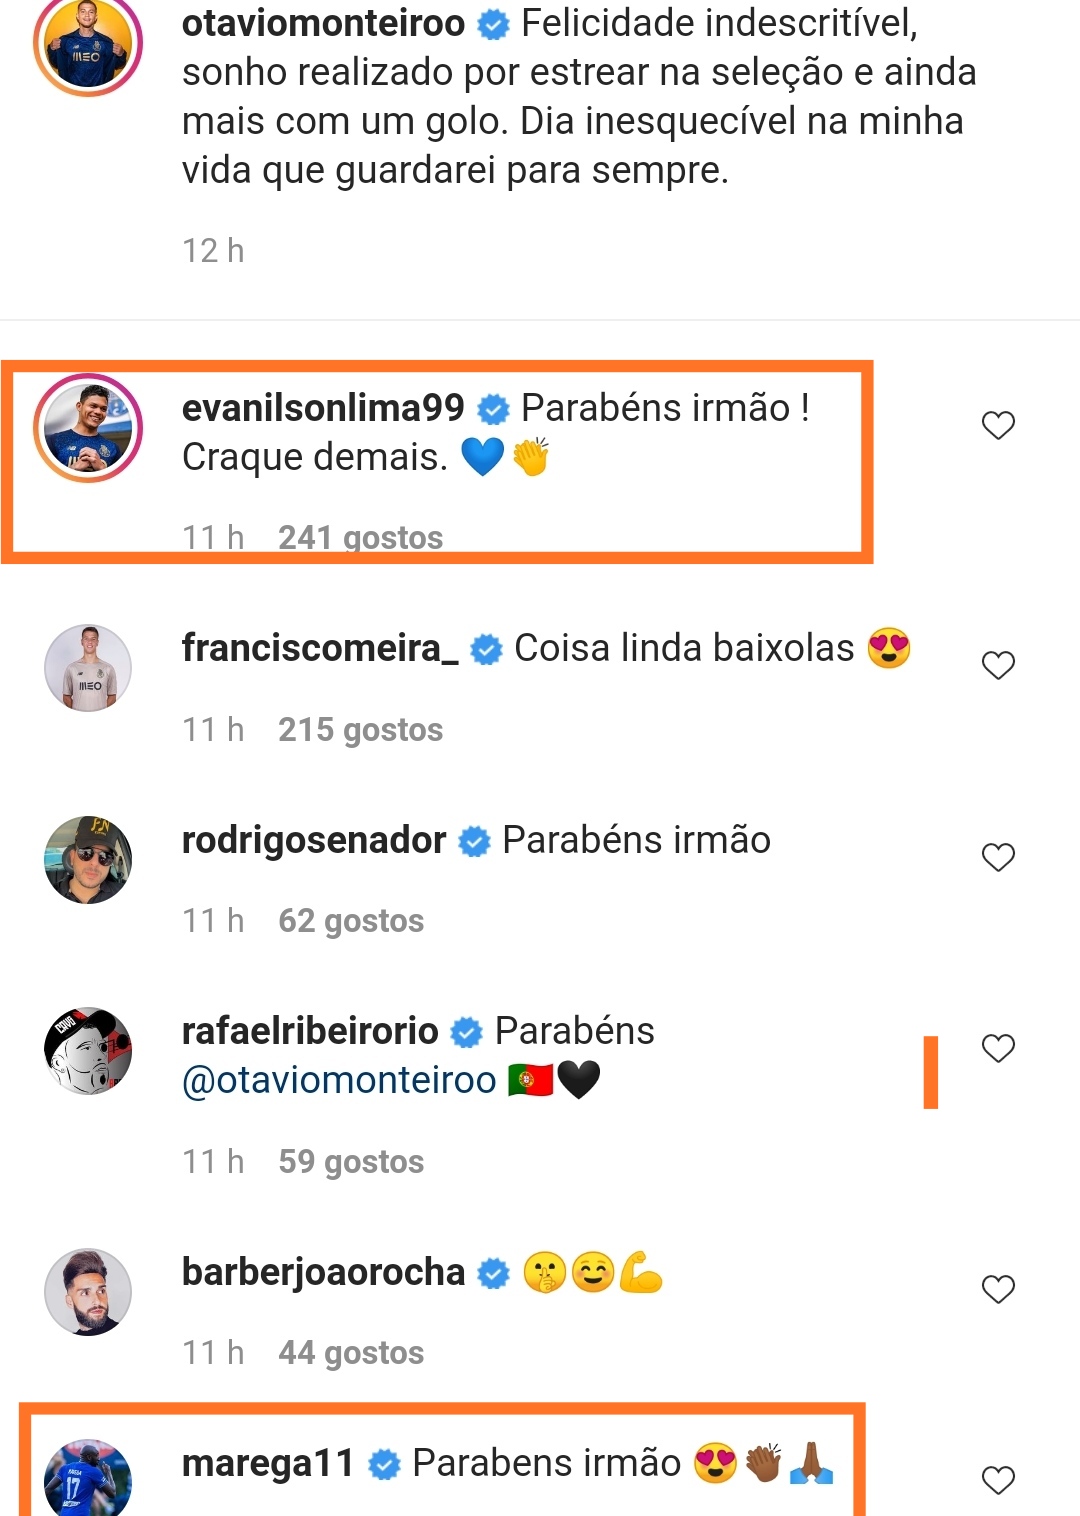Image resolution: width=1080 pixels, height=1516 pixels.
Task: Open marega11 username
Action: point(268,1463)
